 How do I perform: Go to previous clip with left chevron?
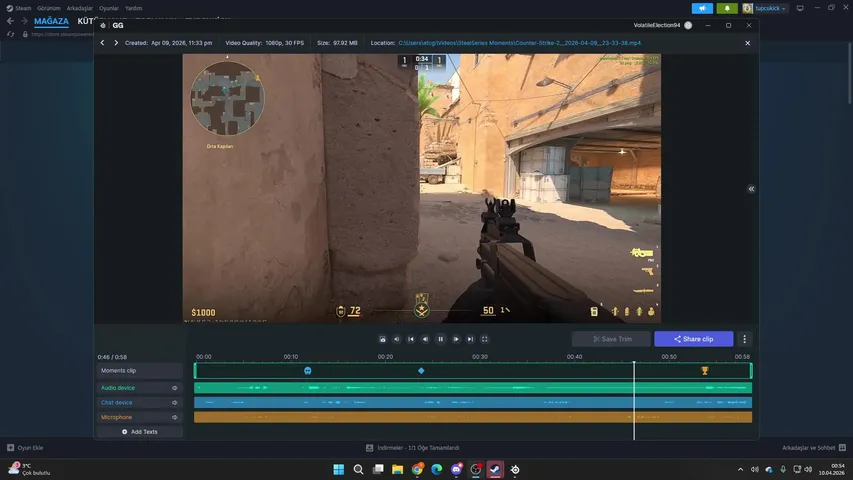pyautogui.click(x=102, y=43)
